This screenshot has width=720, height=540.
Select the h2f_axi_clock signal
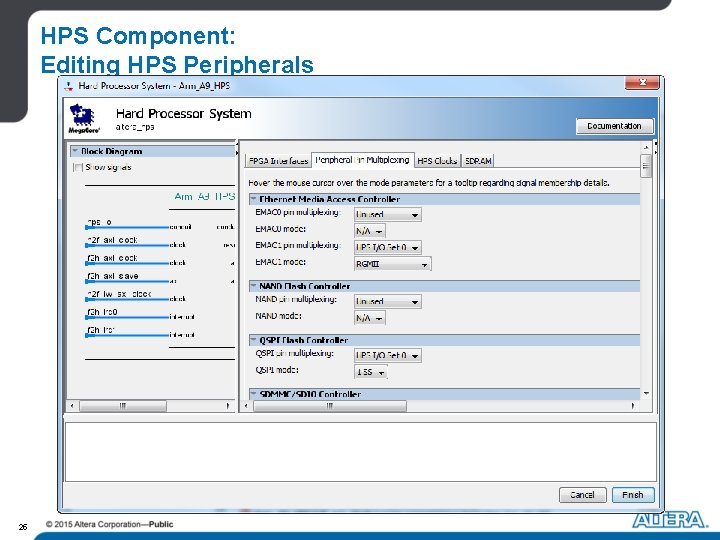112,240
